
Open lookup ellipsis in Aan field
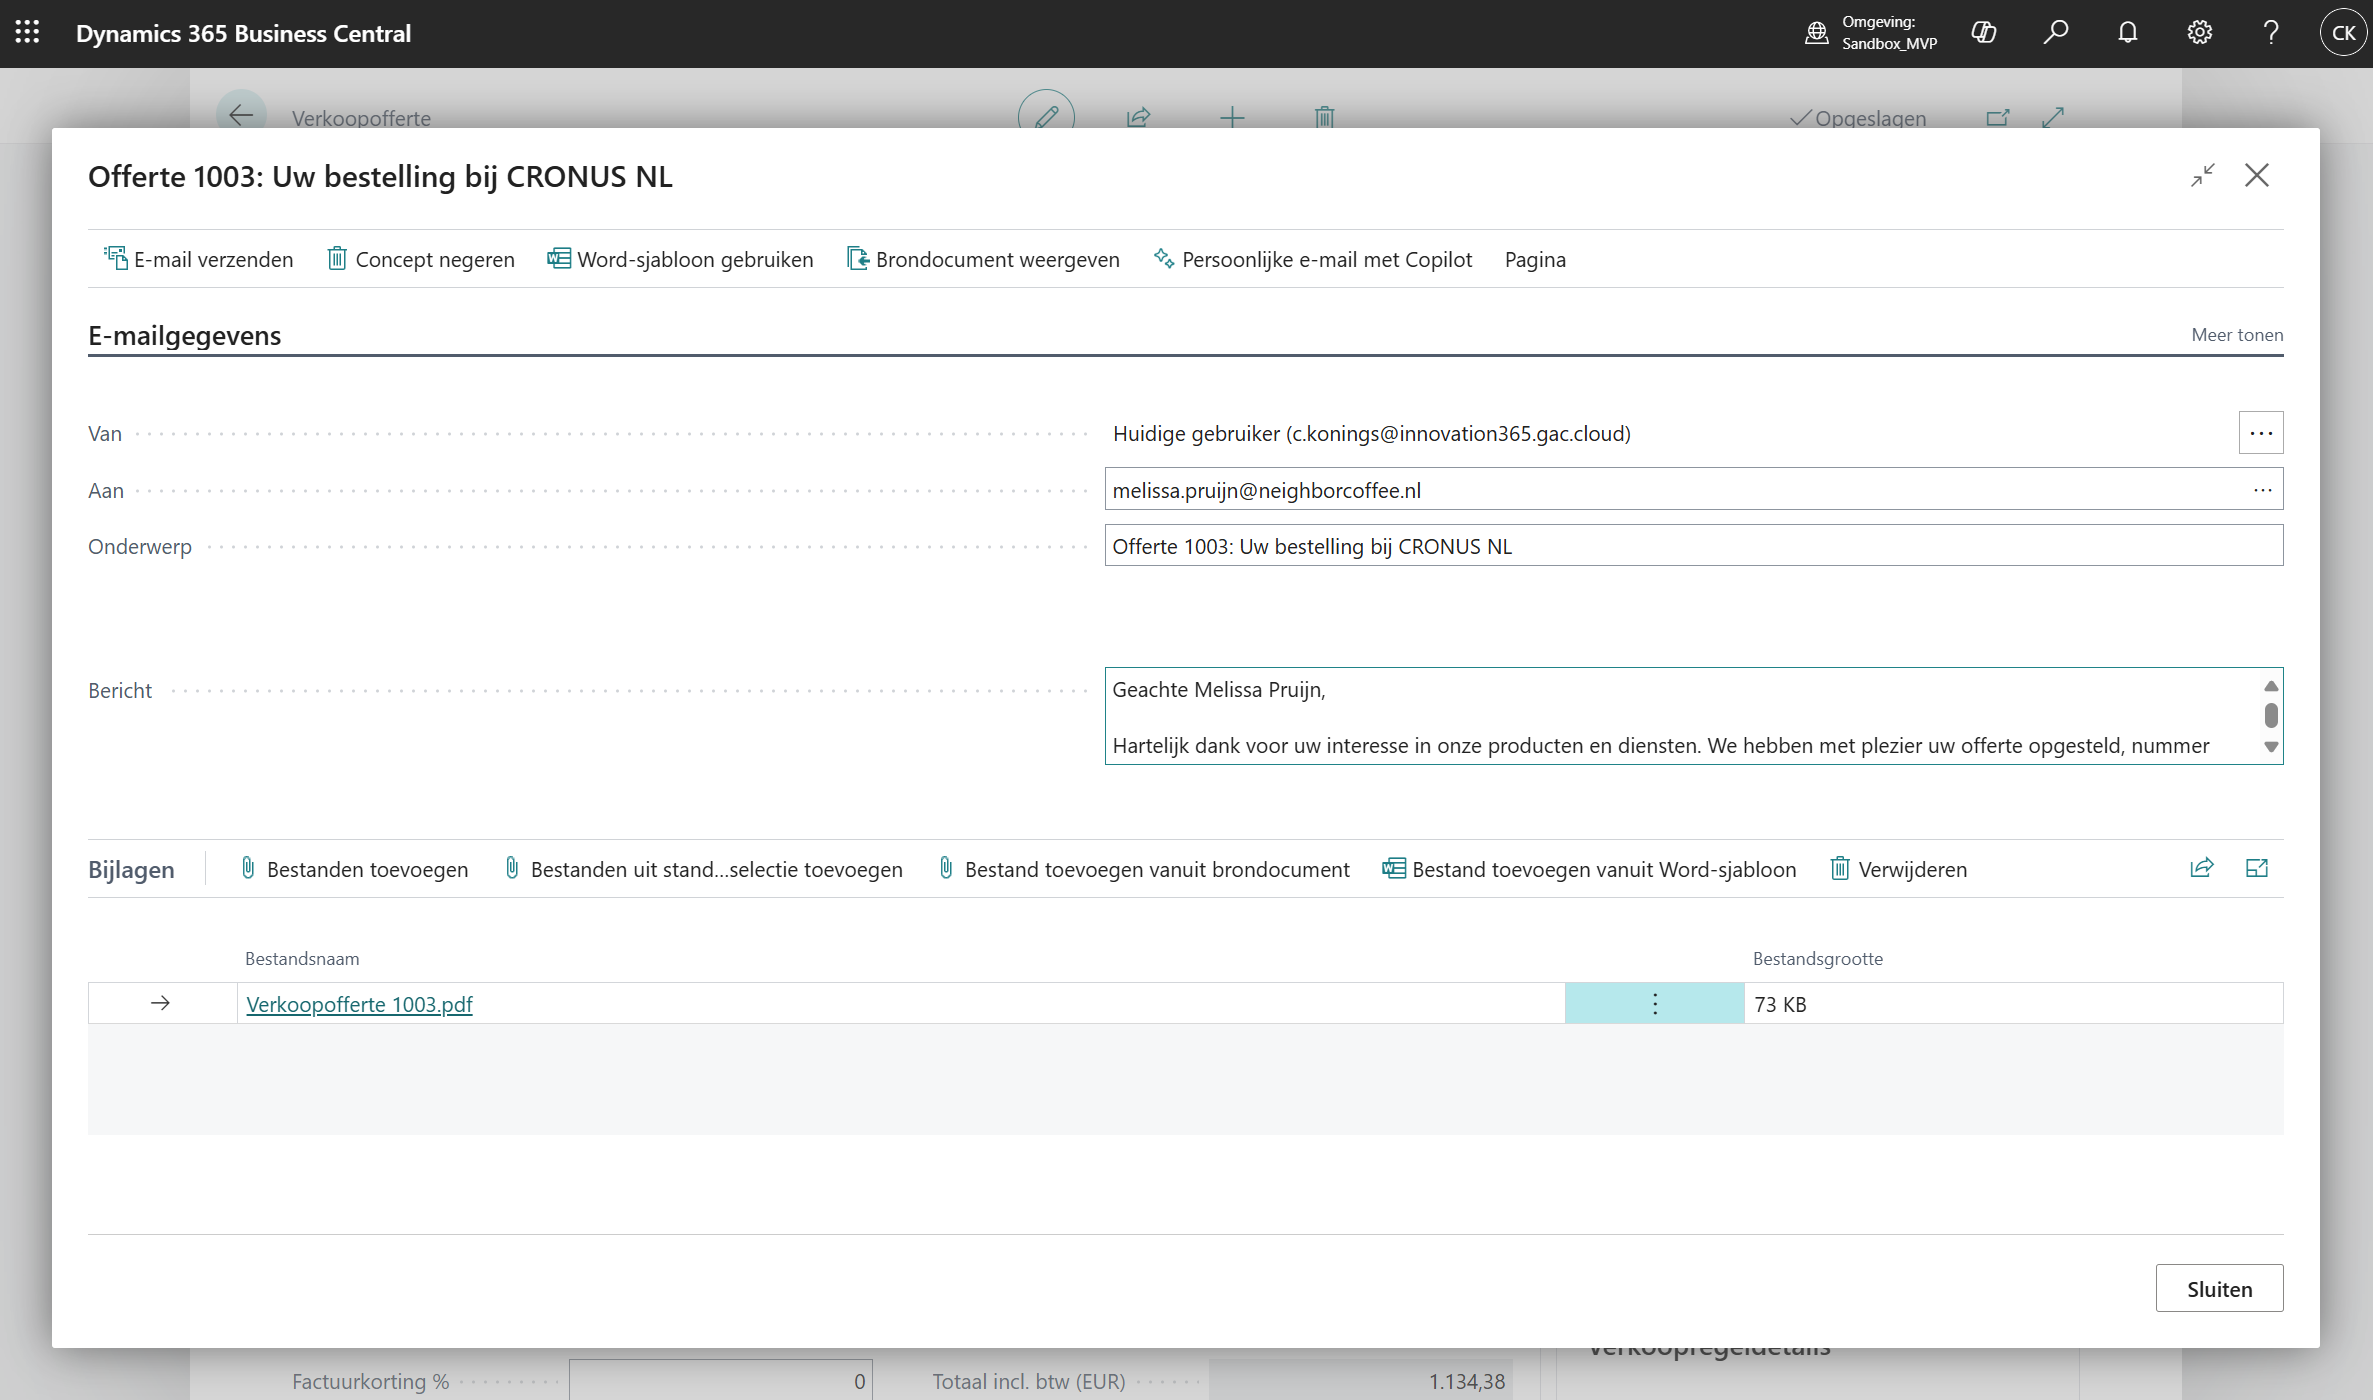[2262, 490]
